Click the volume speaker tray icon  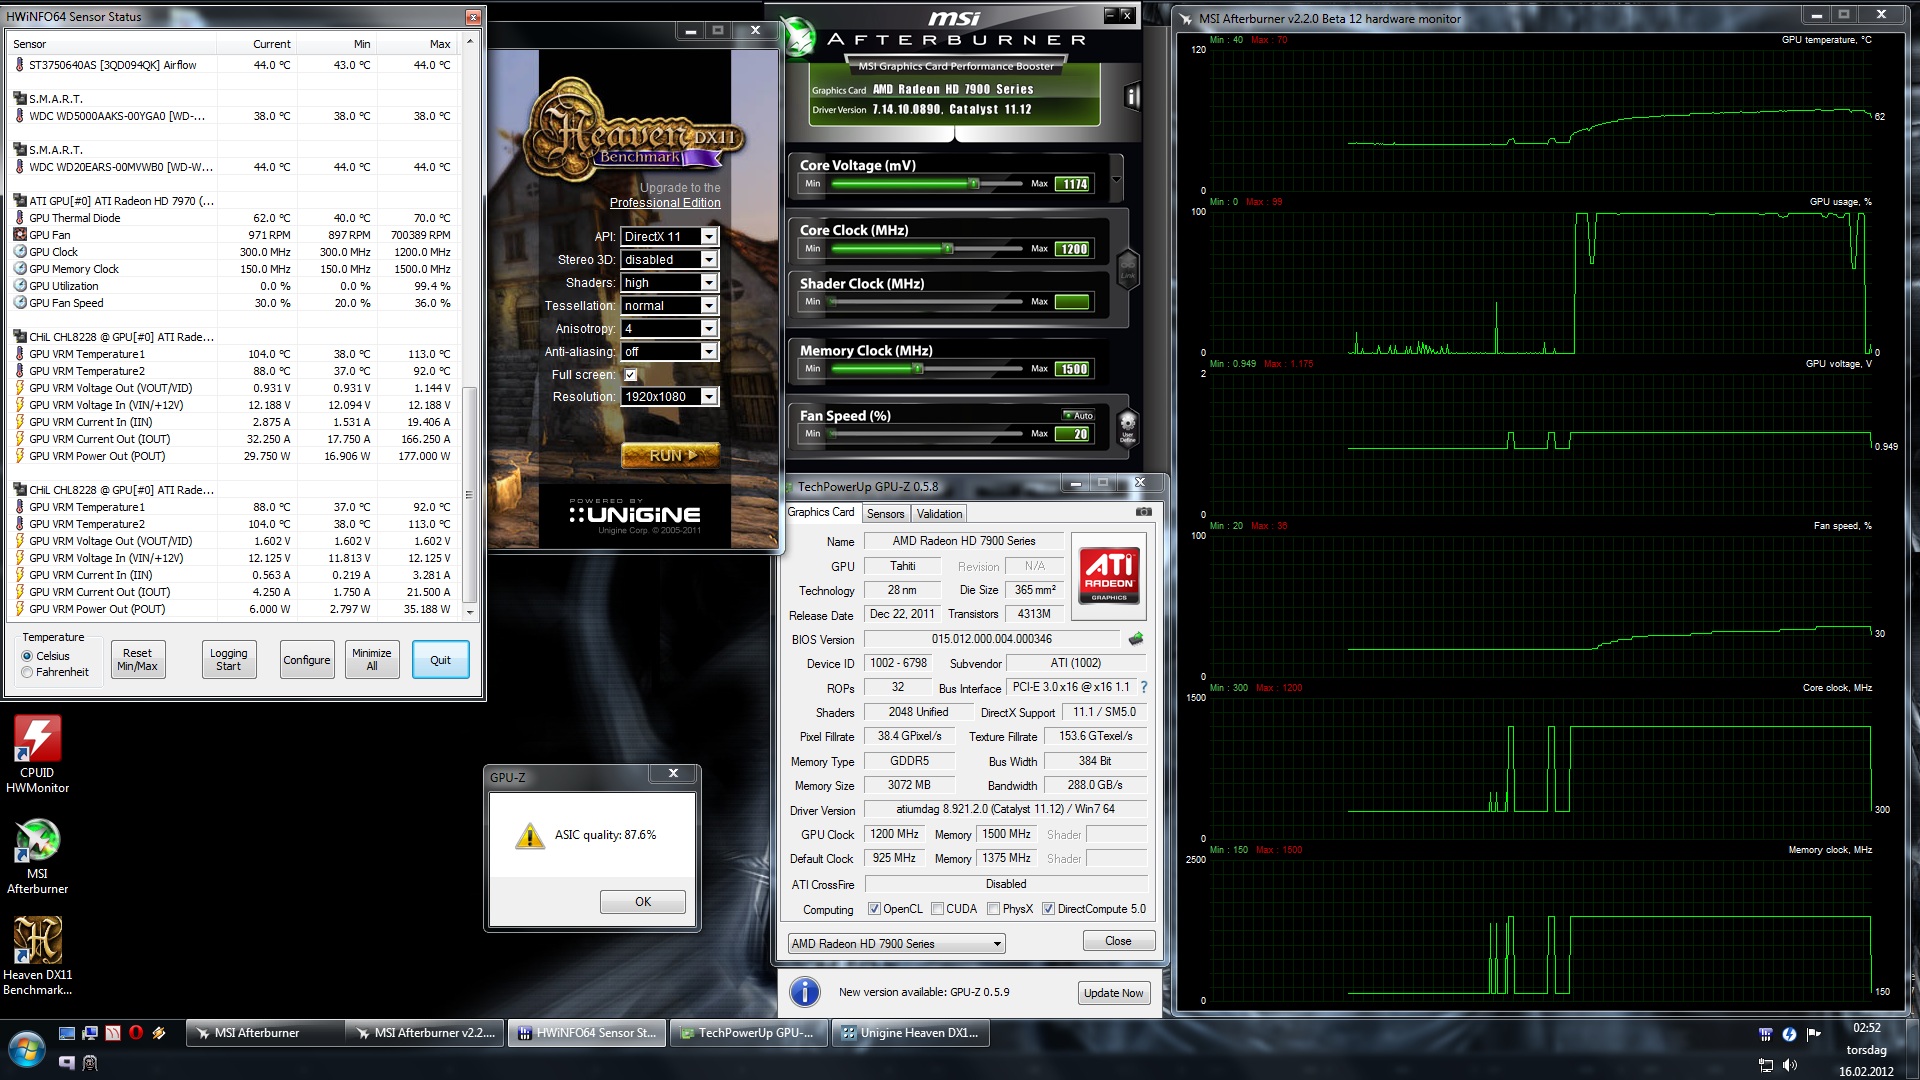pos(1790,1066)
